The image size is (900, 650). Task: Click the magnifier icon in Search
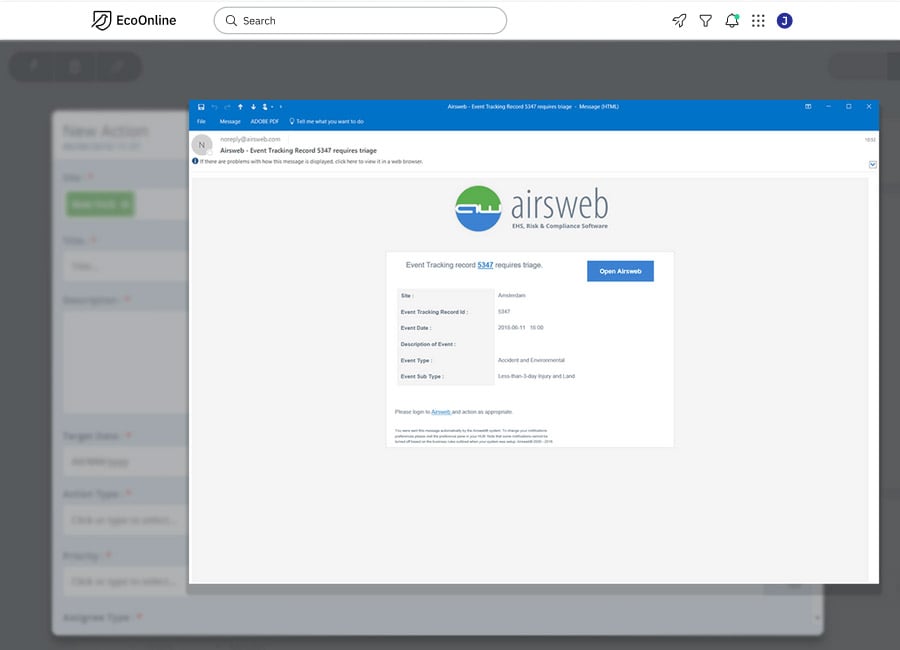coord(231,21)
